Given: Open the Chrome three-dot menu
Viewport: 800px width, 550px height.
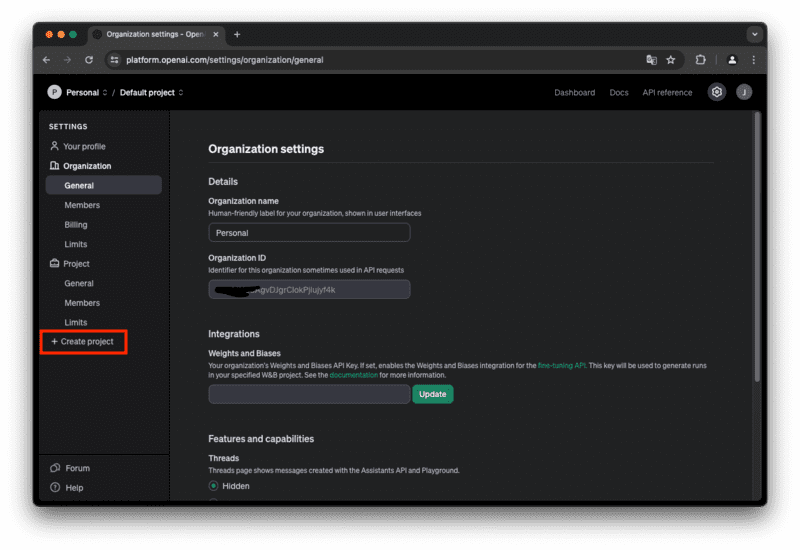Looking at the screenshot, I should pyautogui.click(x=753, y=60).
